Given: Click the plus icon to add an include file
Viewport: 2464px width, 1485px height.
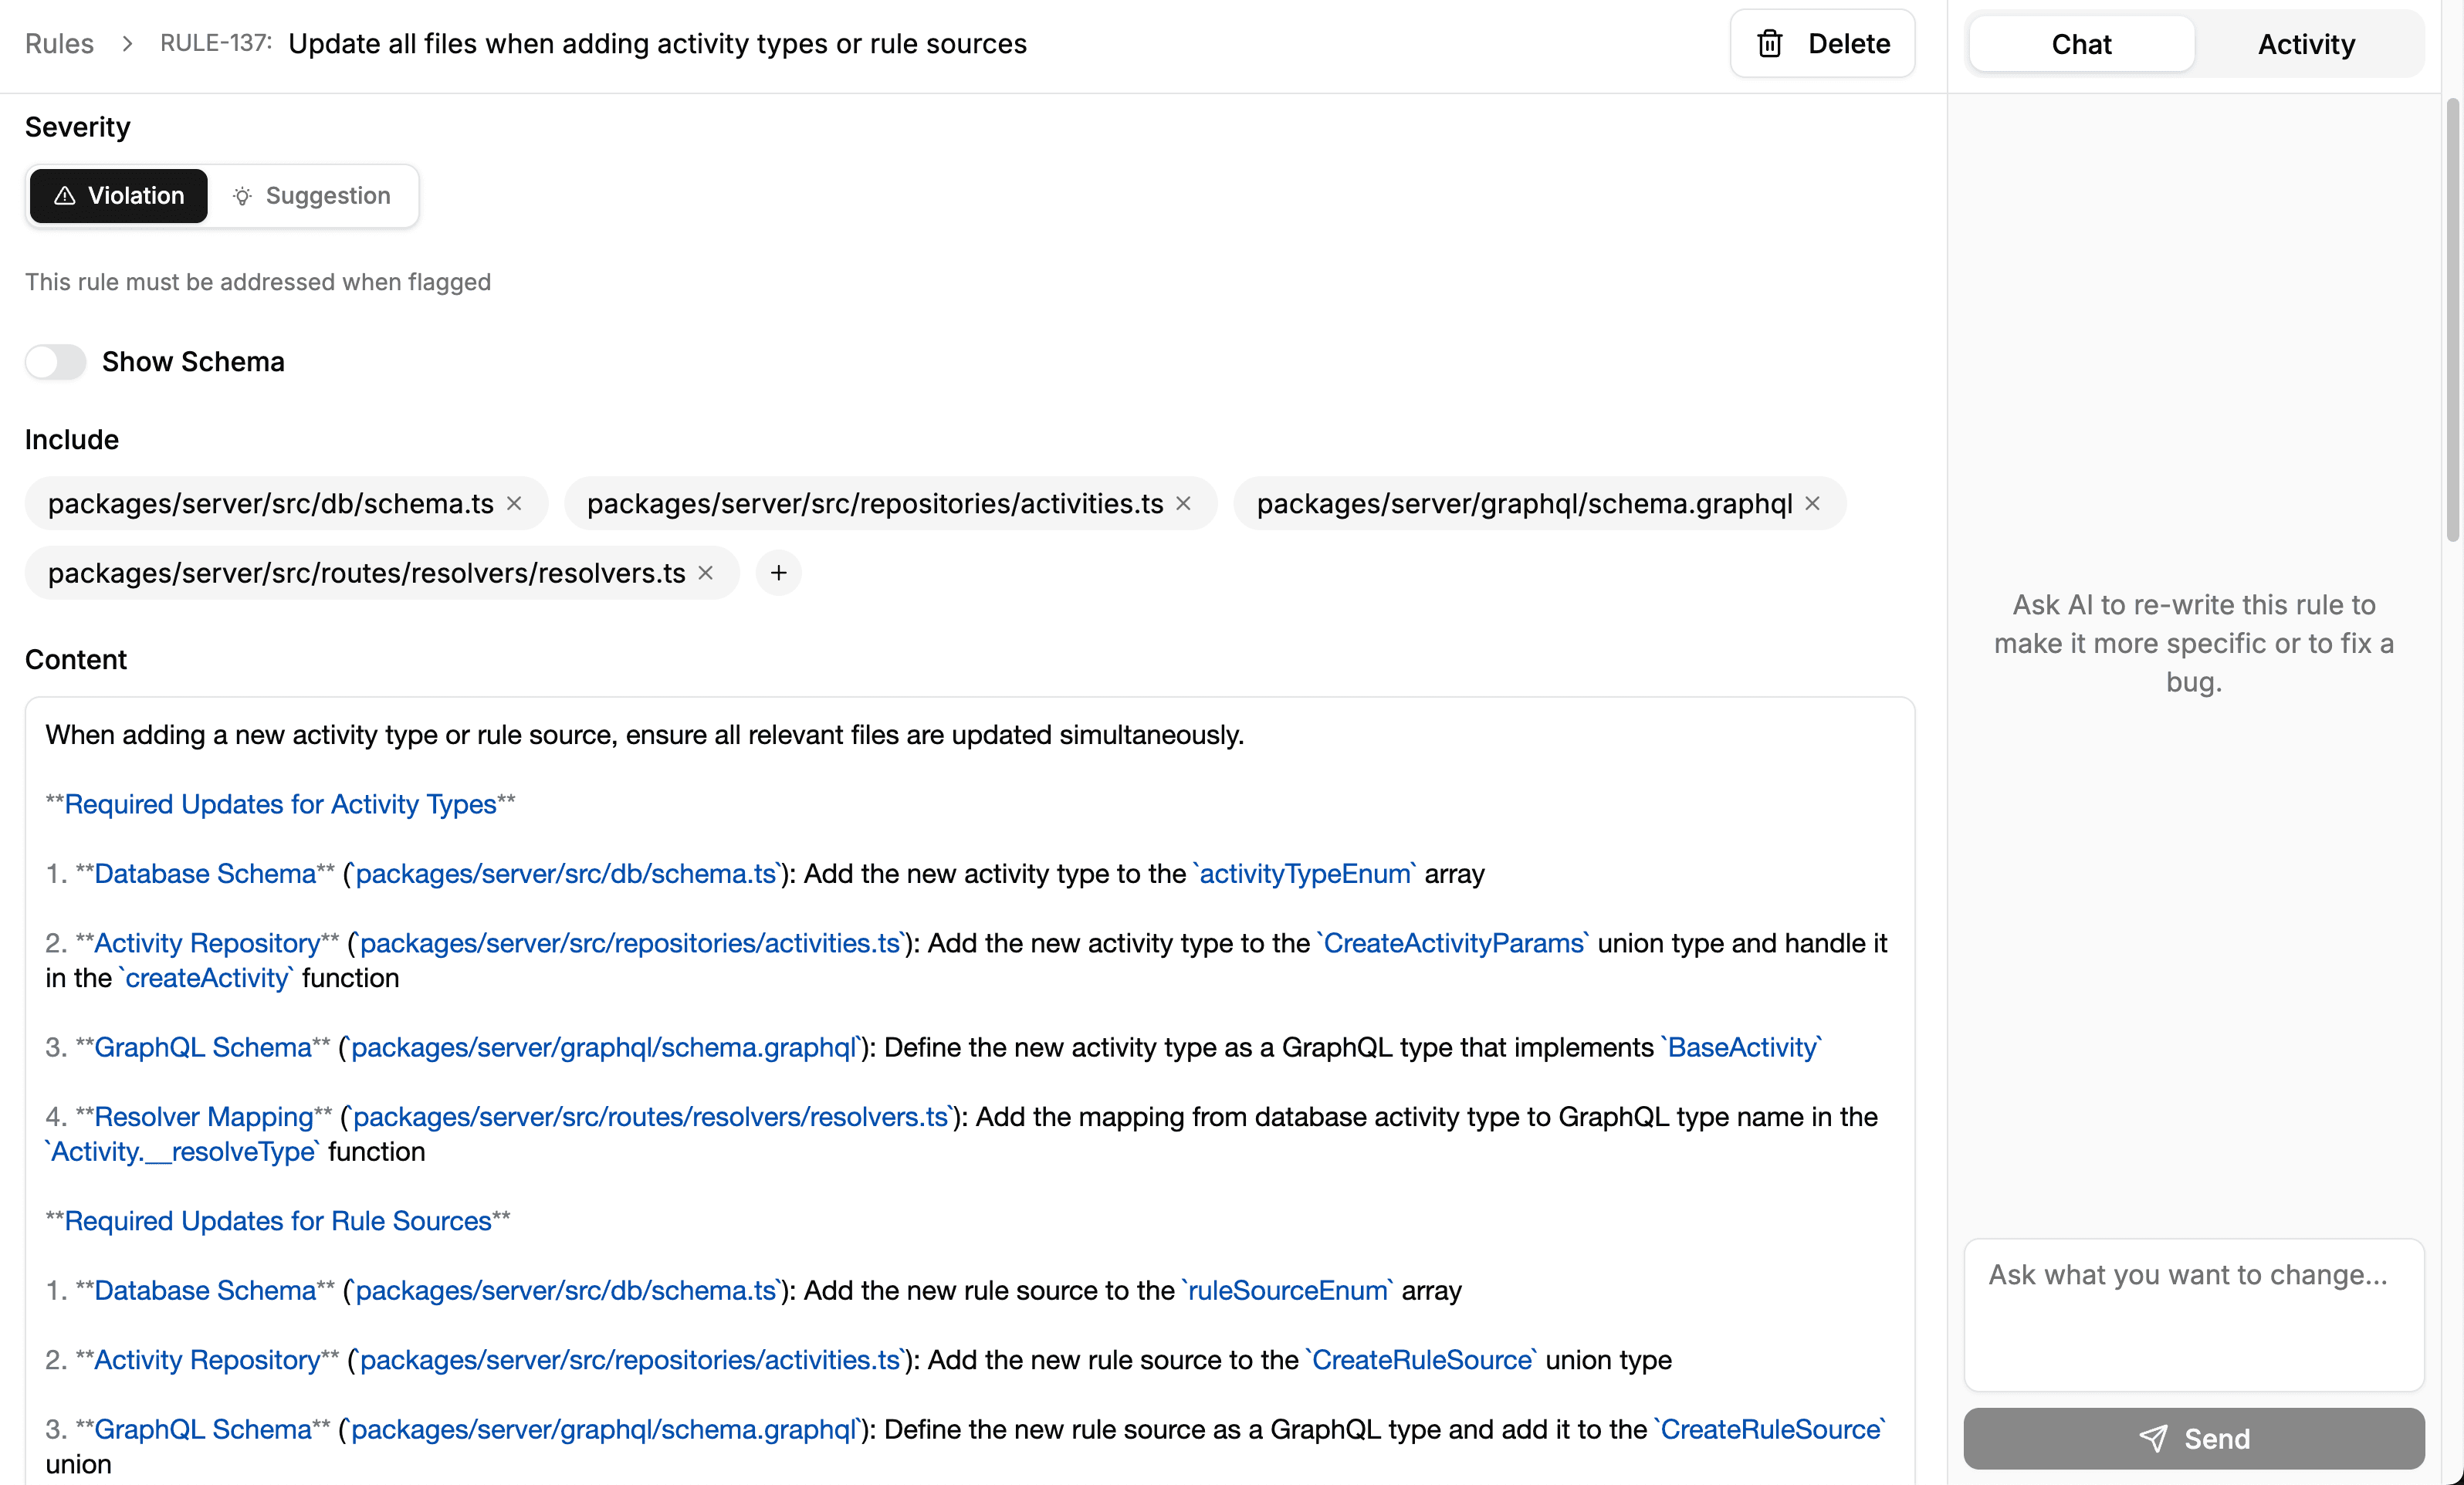Looking at the screenshot, I should [x=778, y=572].
